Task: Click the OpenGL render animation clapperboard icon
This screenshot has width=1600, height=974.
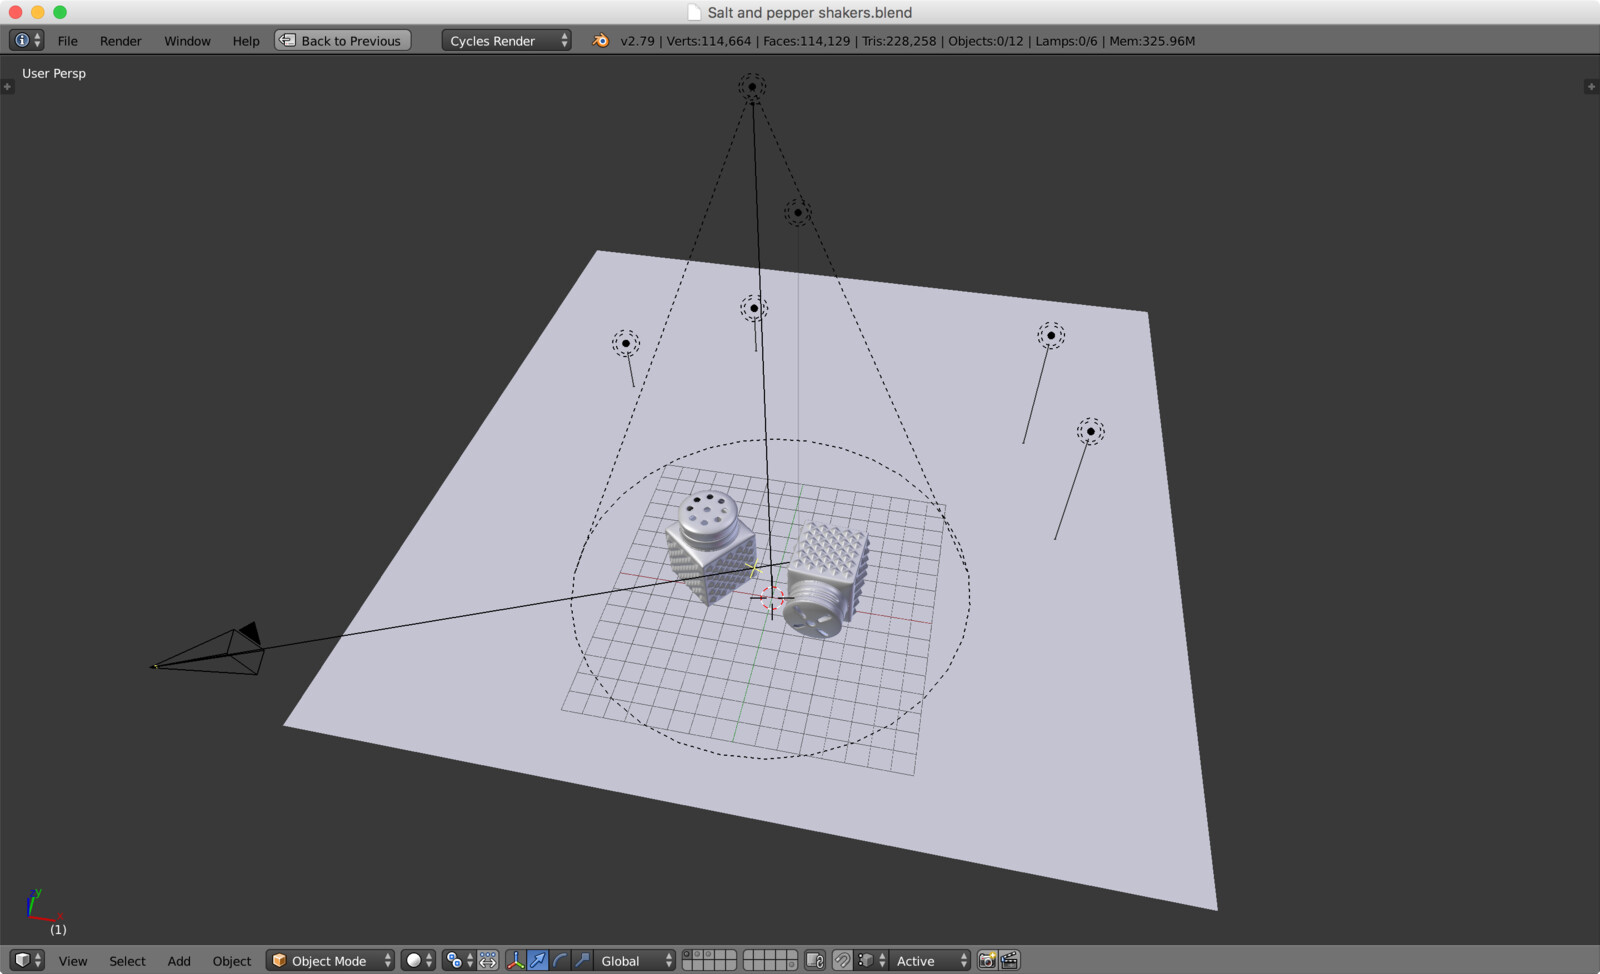Action: click(x=1009, y=960)
